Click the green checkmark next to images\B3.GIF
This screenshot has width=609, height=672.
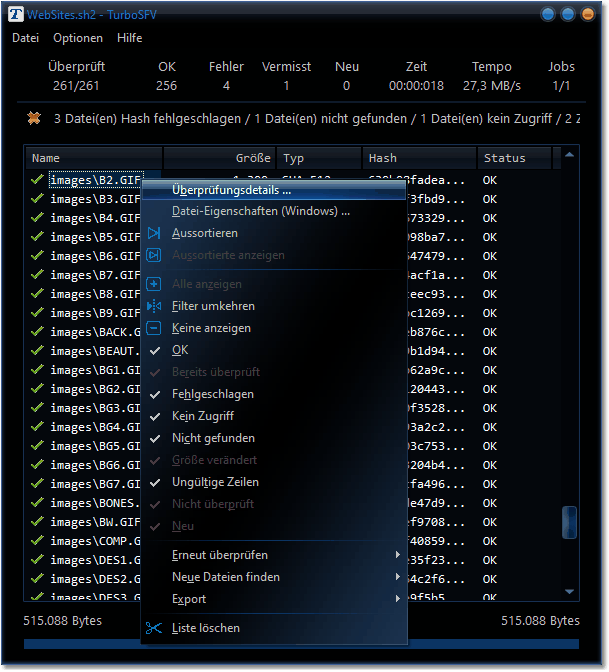pyautogui.click(x=37, y=199)
